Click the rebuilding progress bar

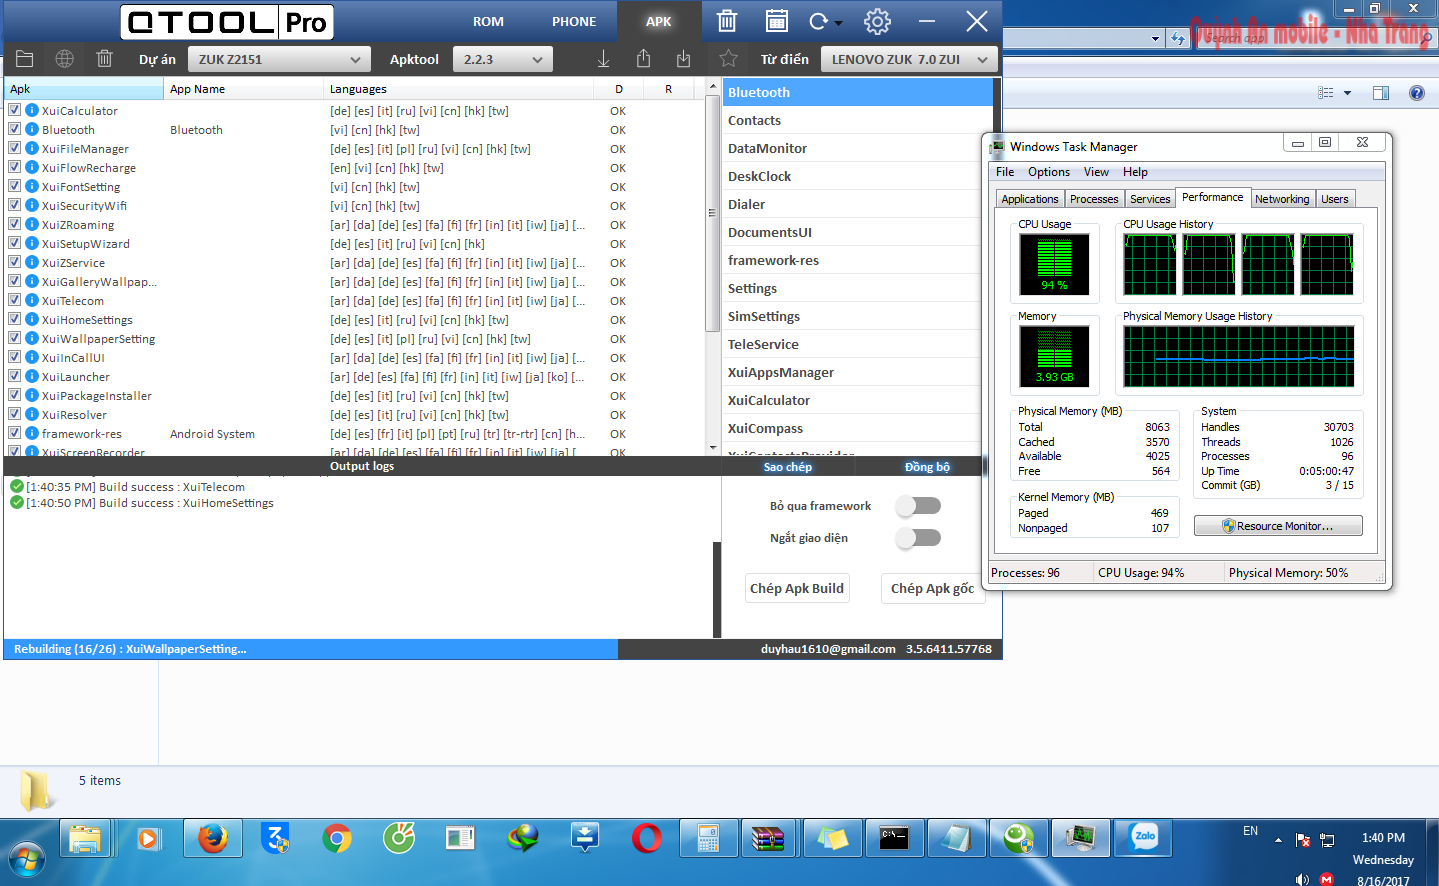tap(311, 649)
